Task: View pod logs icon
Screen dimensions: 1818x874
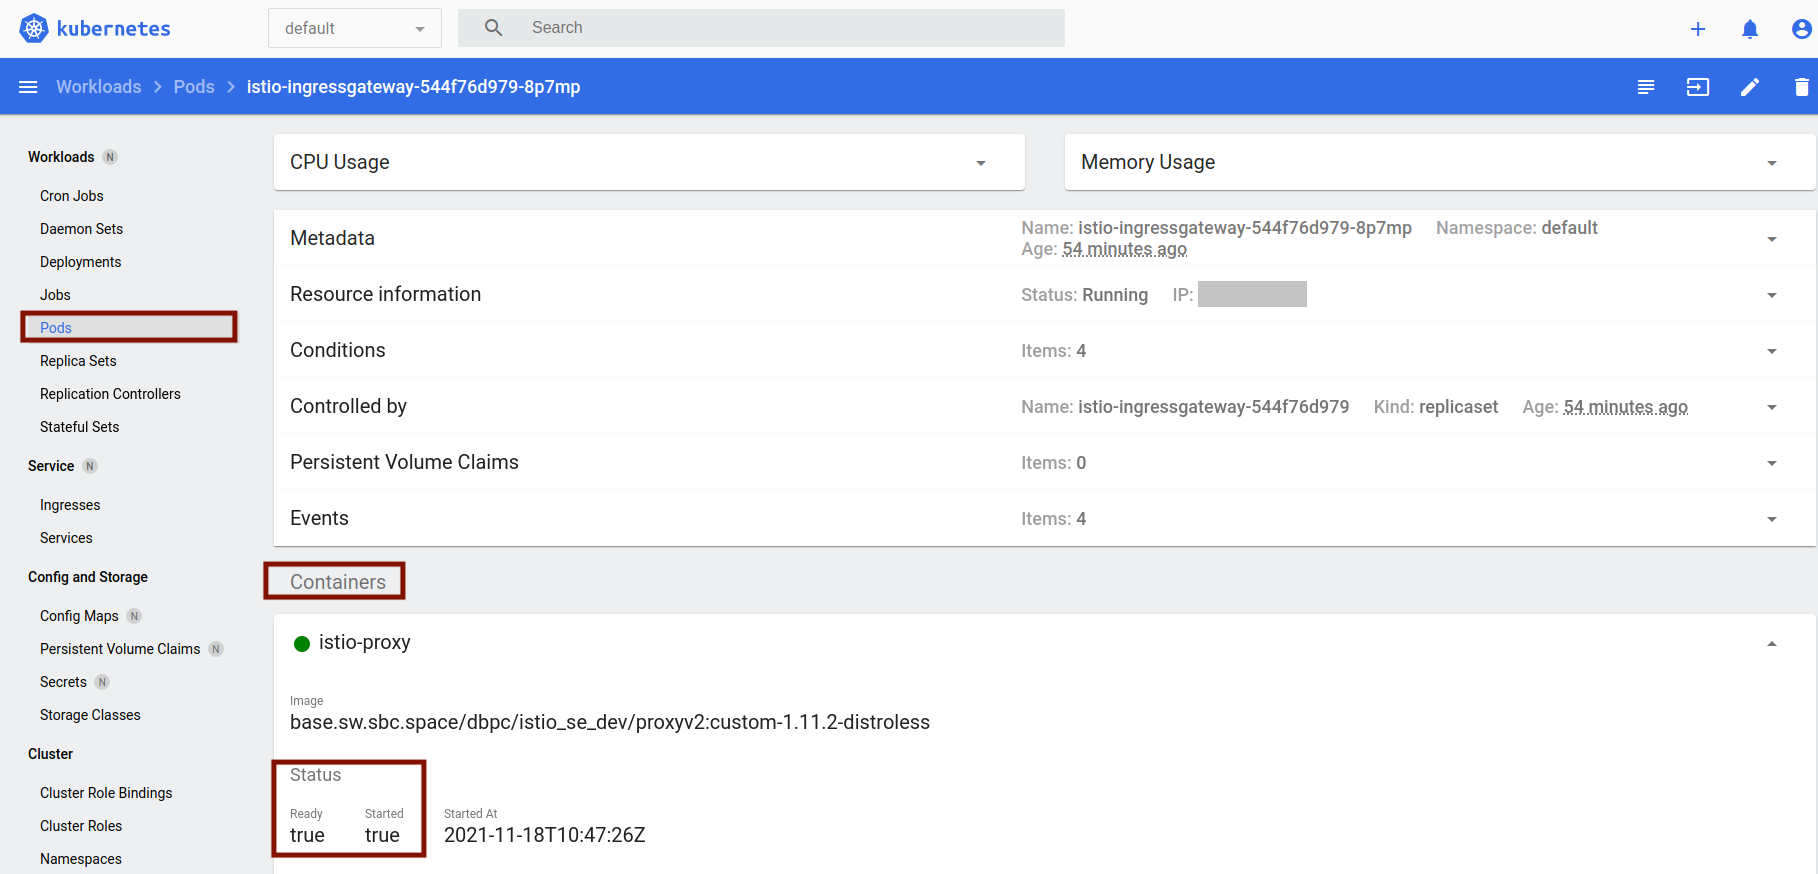Action: (x=1645, y=87)
